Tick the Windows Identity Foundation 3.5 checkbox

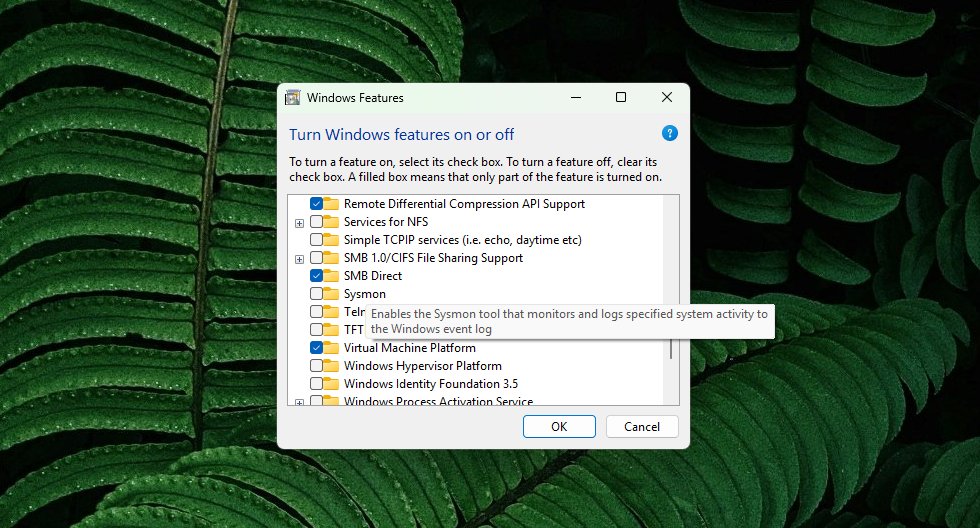pos(316,384)
